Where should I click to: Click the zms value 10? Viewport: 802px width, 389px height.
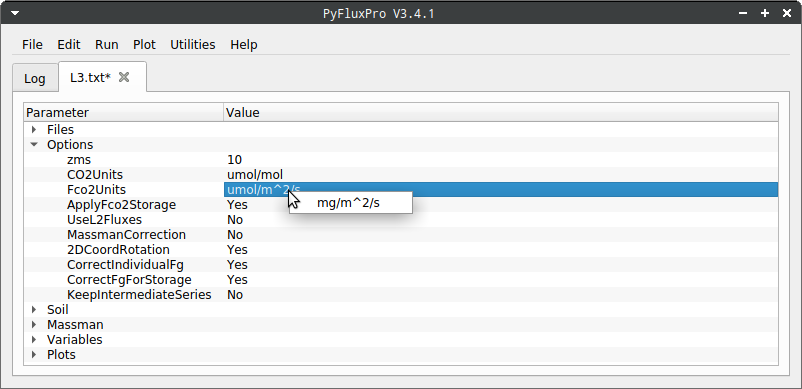[234, 160]
